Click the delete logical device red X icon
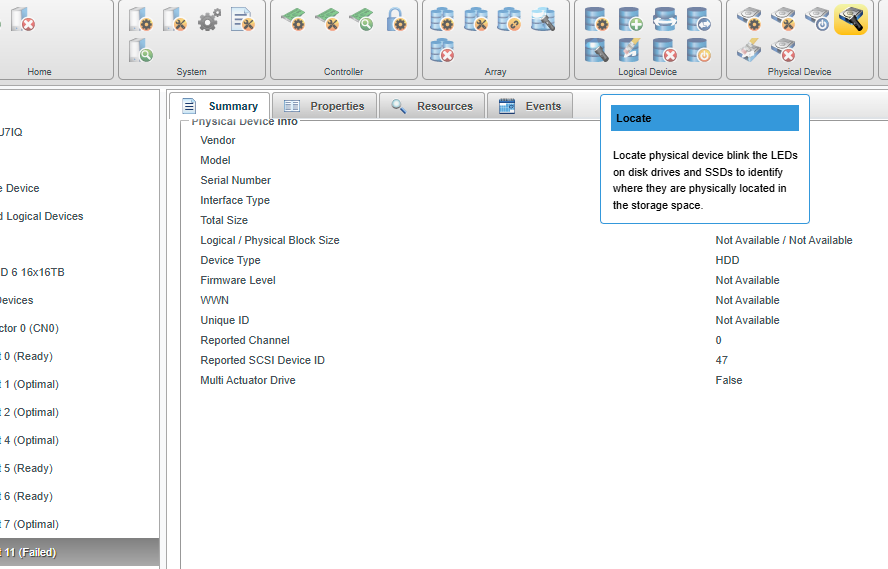The image size is (888, 569). coord(664,50)
